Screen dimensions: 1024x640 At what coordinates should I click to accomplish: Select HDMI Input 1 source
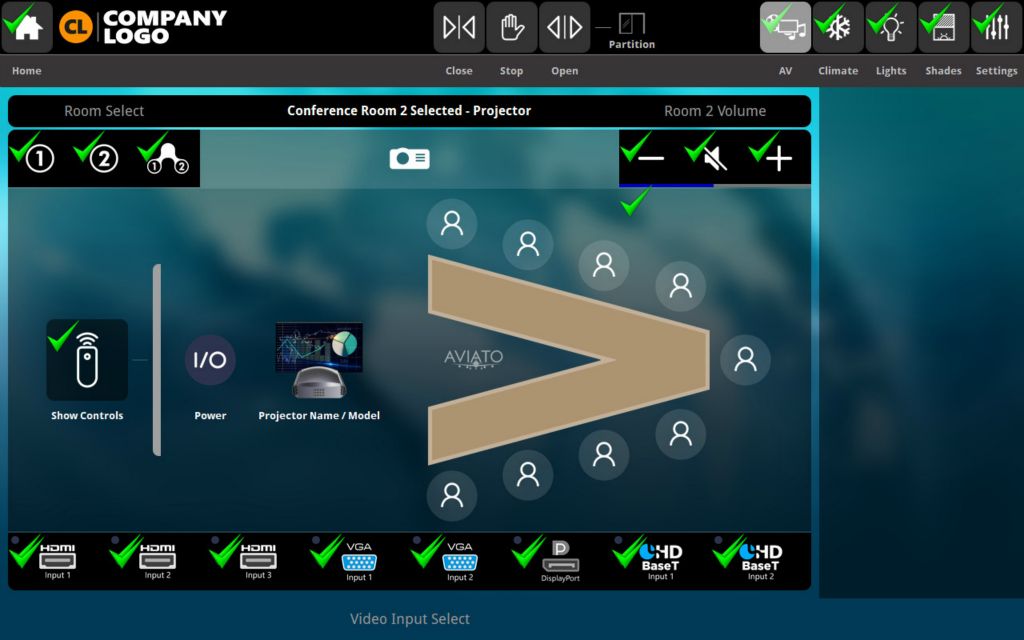(x=58, y=561)
